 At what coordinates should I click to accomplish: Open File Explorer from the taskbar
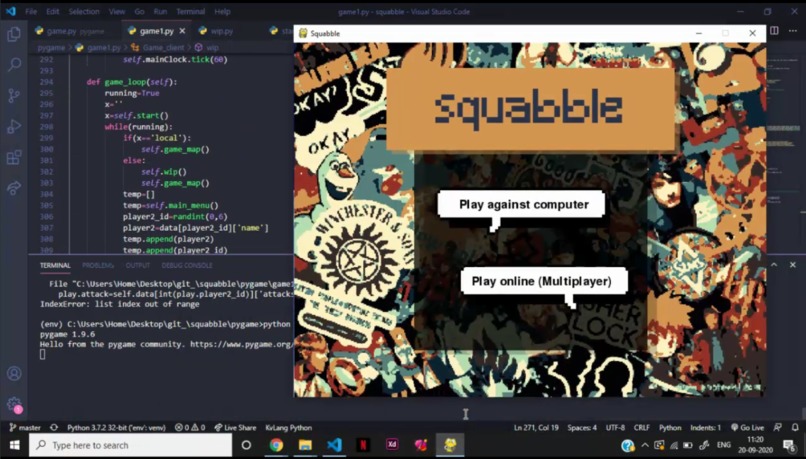(305, 445)
